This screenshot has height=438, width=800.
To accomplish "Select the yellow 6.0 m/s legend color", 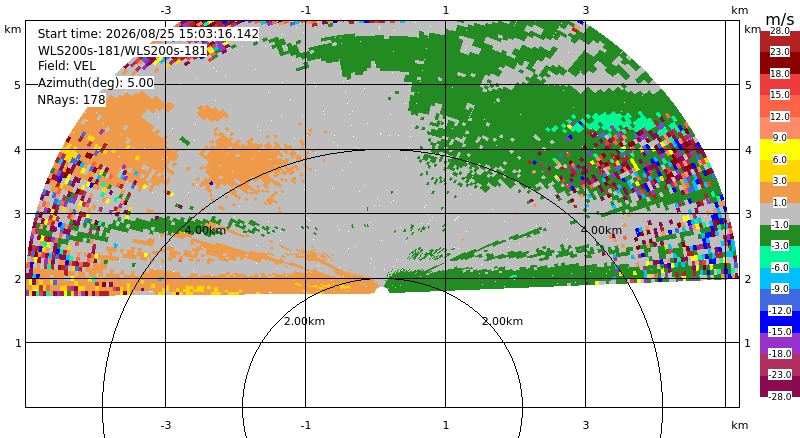I will [x=780, y=150].
